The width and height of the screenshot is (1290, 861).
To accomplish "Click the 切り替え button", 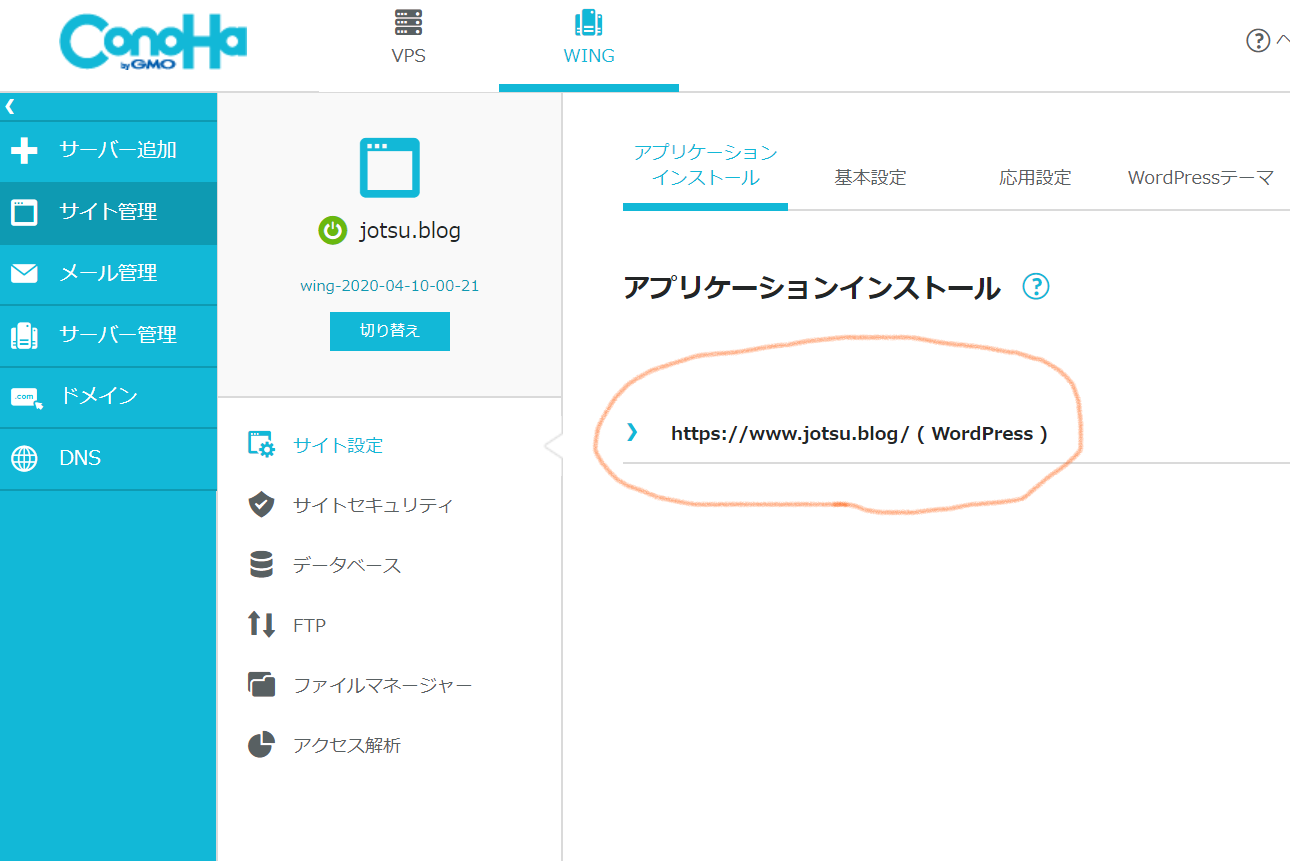I will click(x=389, y=331).
